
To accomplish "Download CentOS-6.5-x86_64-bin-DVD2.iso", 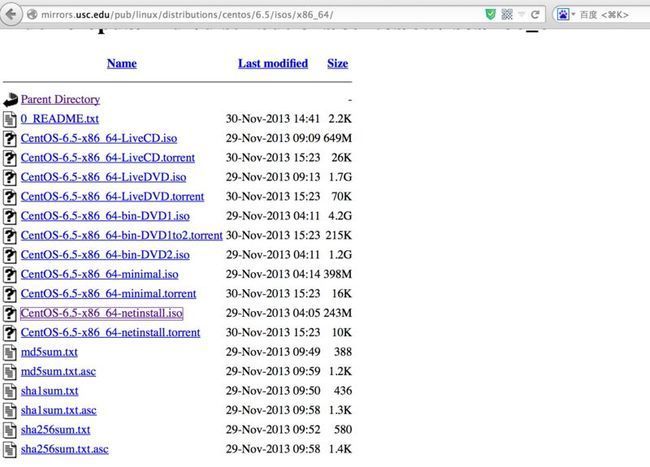I will point(105,255).
